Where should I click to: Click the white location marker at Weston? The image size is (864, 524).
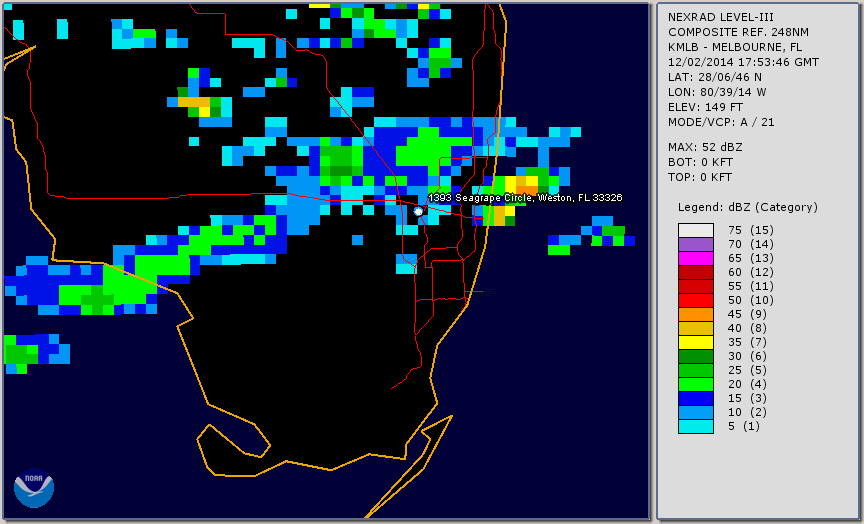click(x=418, y=211)
